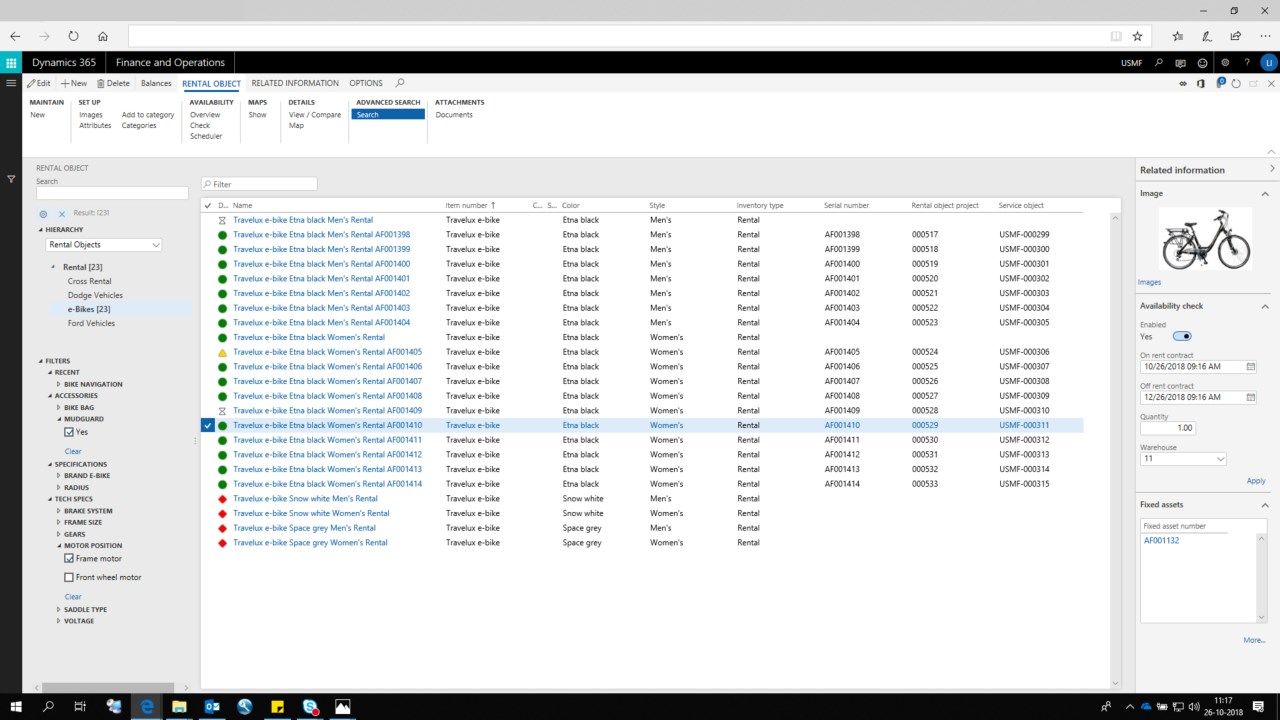The image size is (1280, 720).
Task: Check the Front wheel motor checkbox
Action: [69, 577]
